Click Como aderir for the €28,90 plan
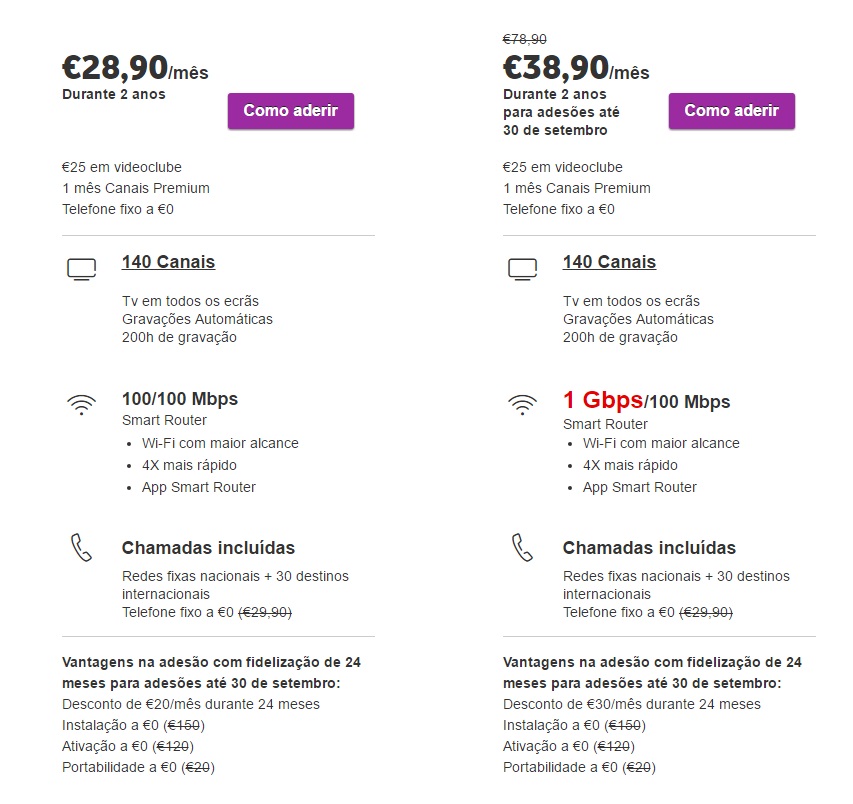 [x=290, y=111]
